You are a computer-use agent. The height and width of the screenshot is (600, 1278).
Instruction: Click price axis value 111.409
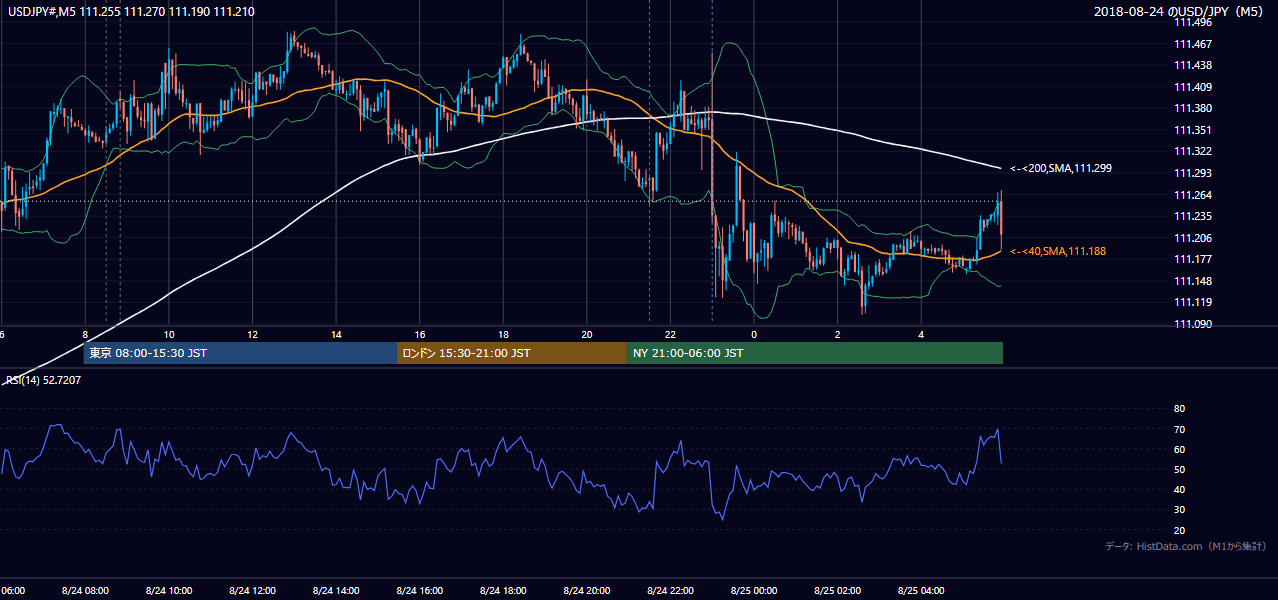click(x=1194, y=87)
